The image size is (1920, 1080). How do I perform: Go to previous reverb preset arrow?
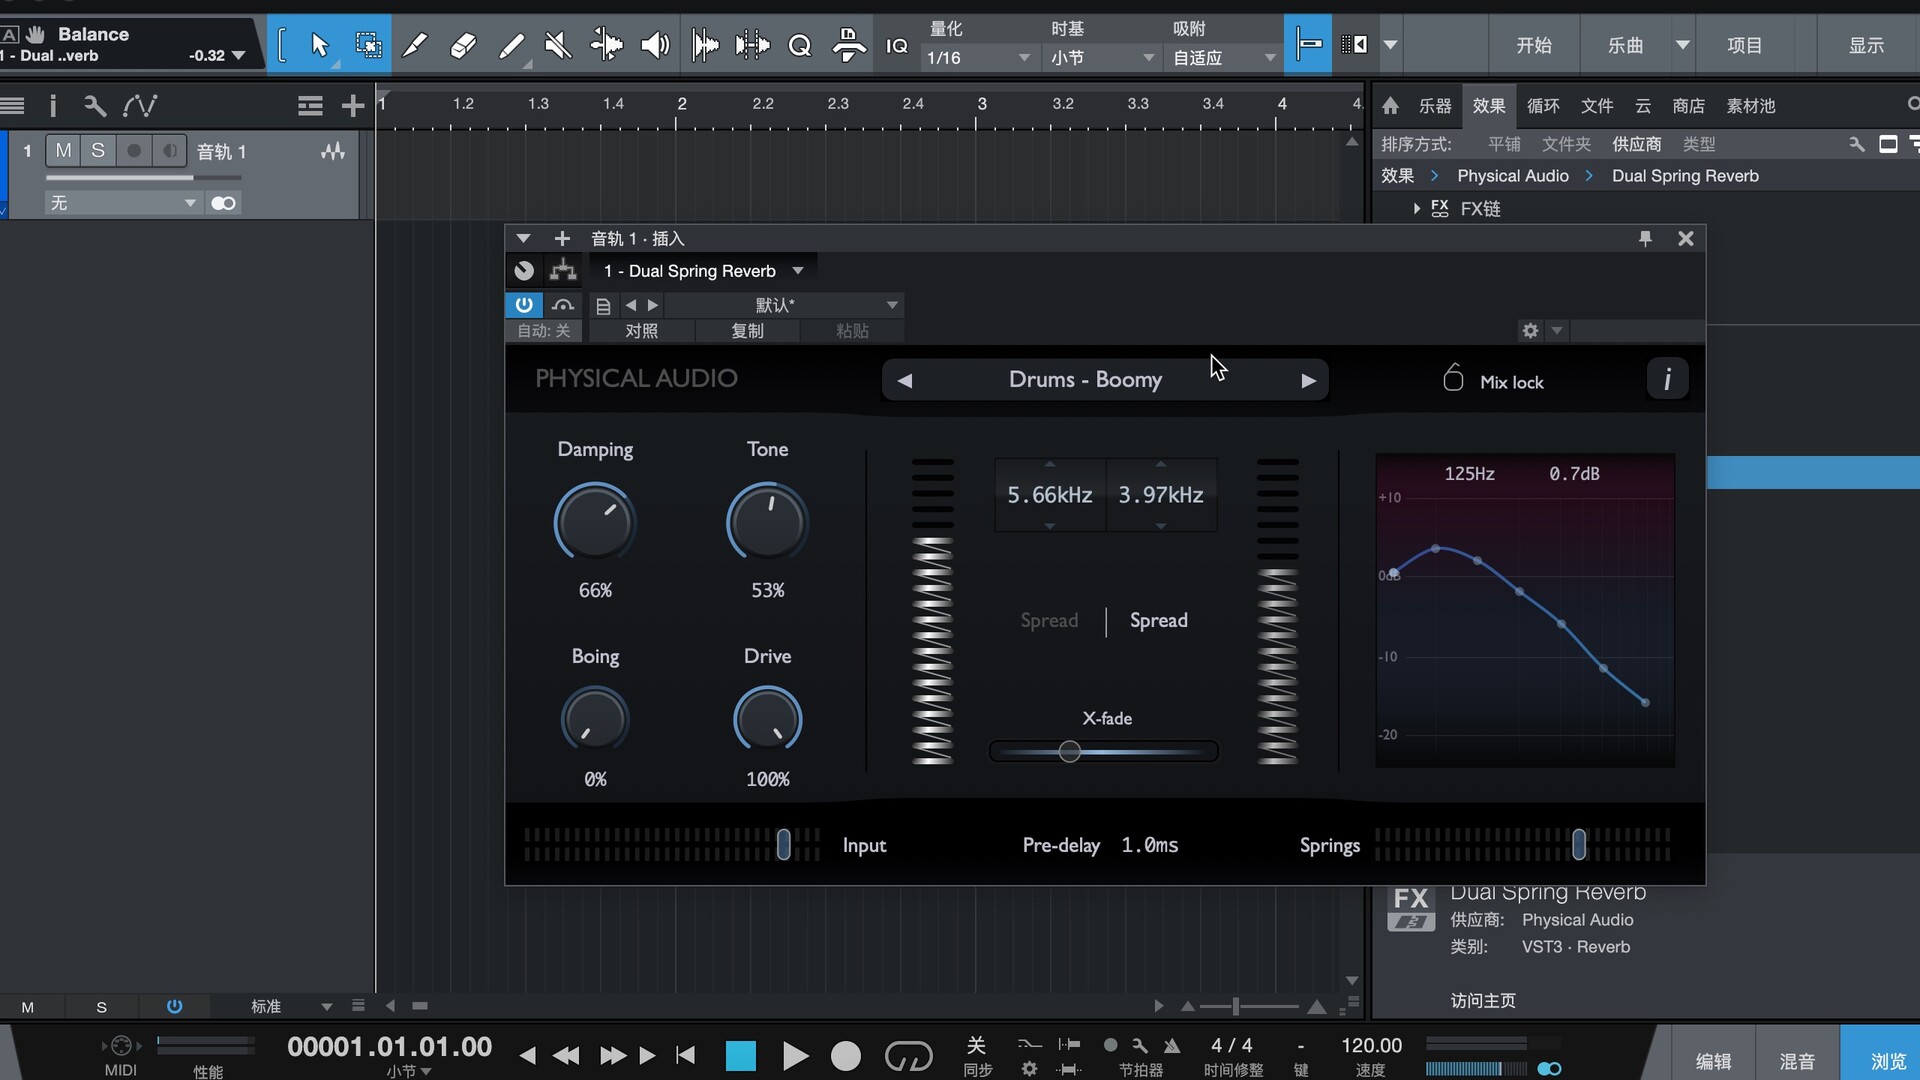(905, 380)
